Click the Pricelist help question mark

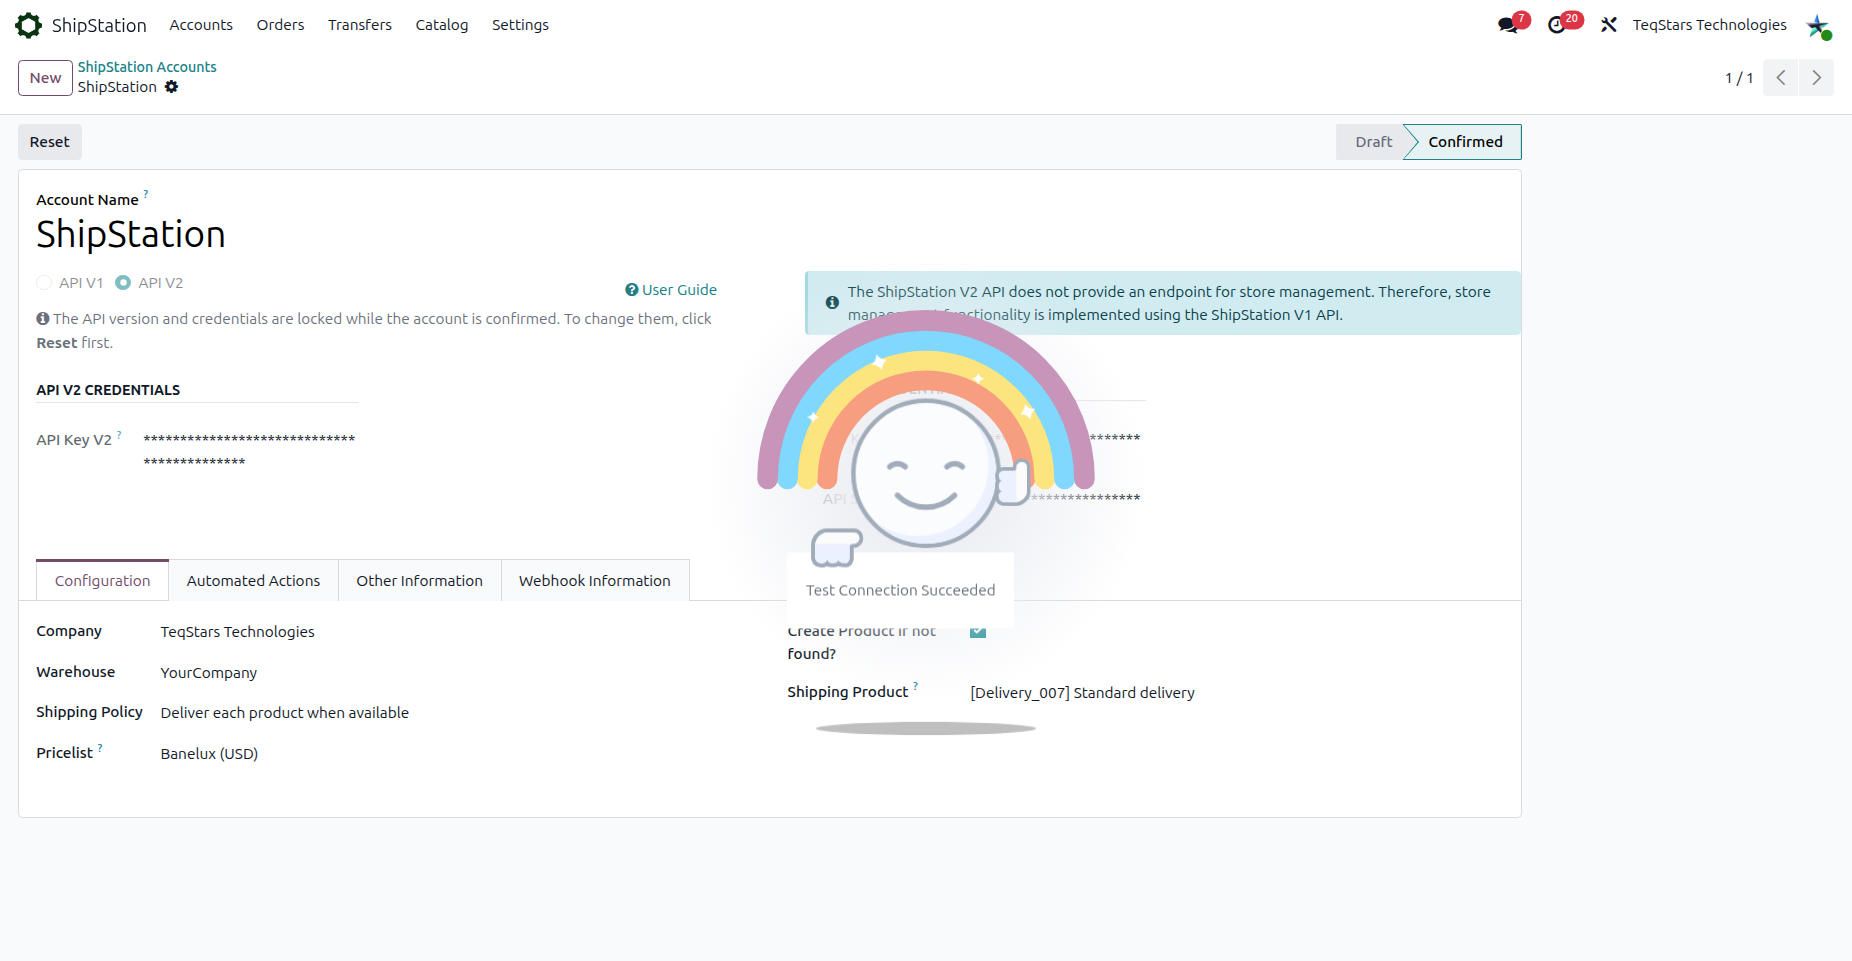[x=100, y=747]
